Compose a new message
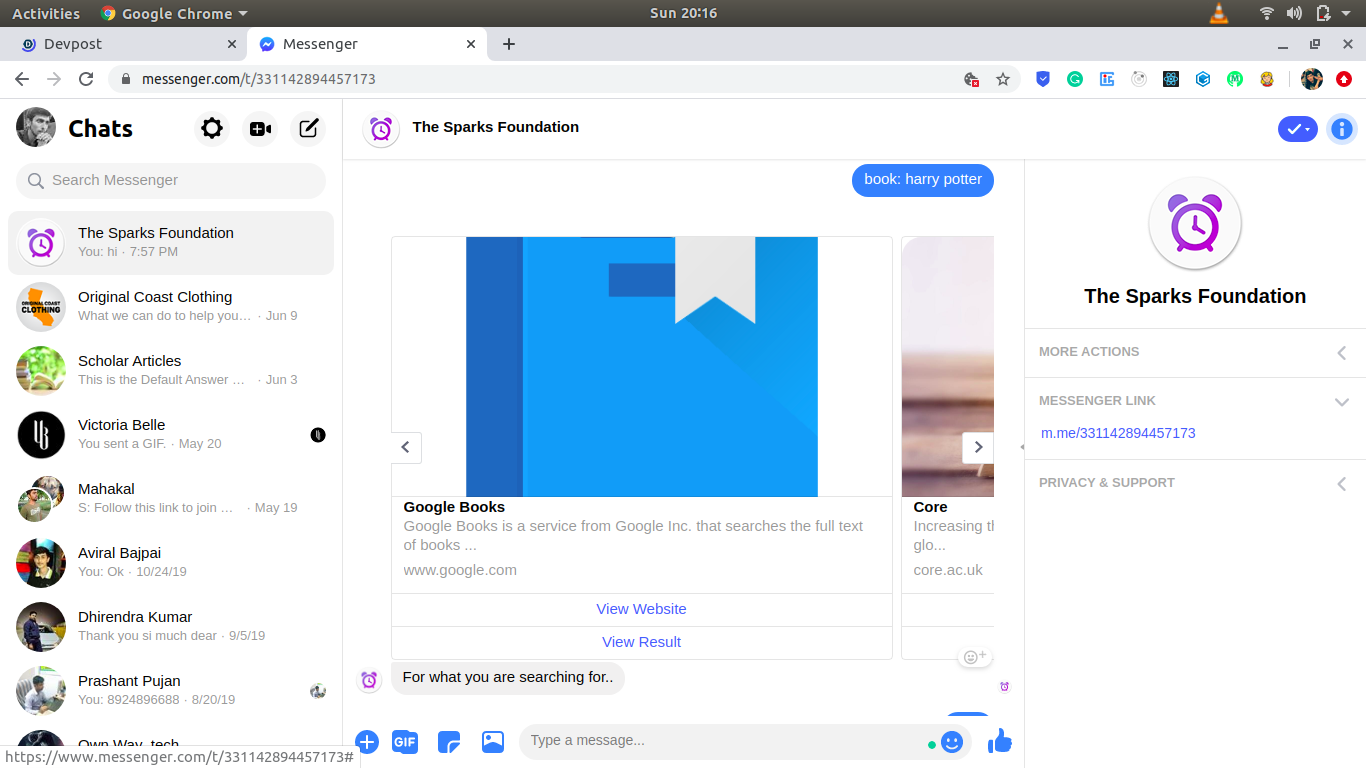1366x768 pixels. coord(309,128)
